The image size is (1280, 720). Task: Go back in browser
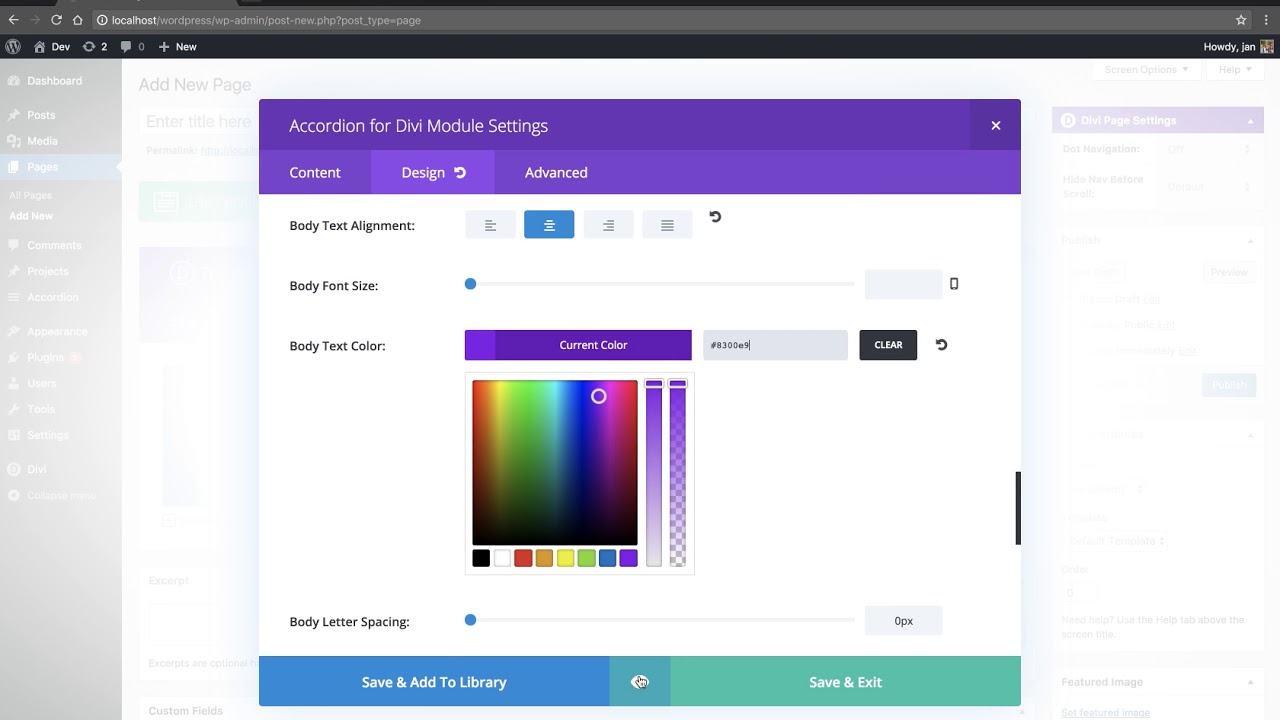13,20
